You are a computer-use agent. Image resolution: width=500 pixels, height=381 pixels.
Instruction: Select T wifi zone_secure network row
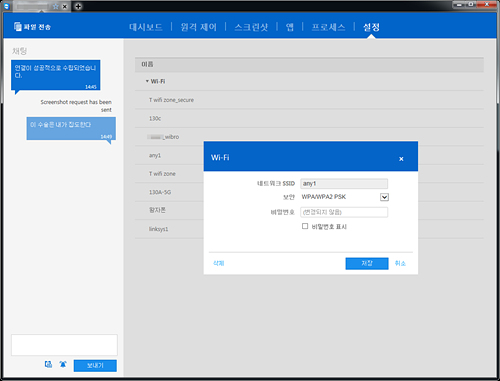click(x=309, y=100)
